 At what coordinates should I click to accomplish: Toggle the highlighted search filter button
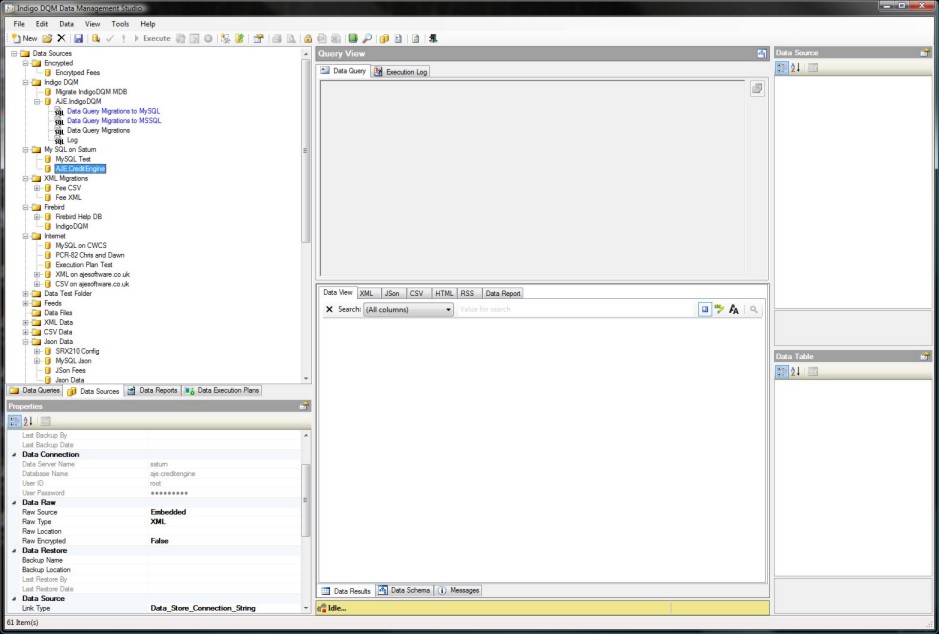tap(705, 310)
